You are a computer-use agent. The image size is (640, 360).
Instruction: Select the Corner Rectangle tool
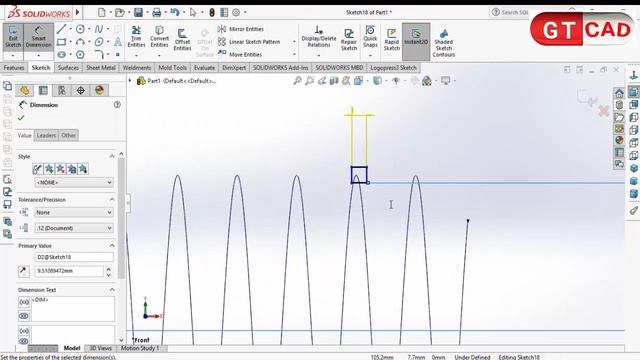[x=61, y=42]
